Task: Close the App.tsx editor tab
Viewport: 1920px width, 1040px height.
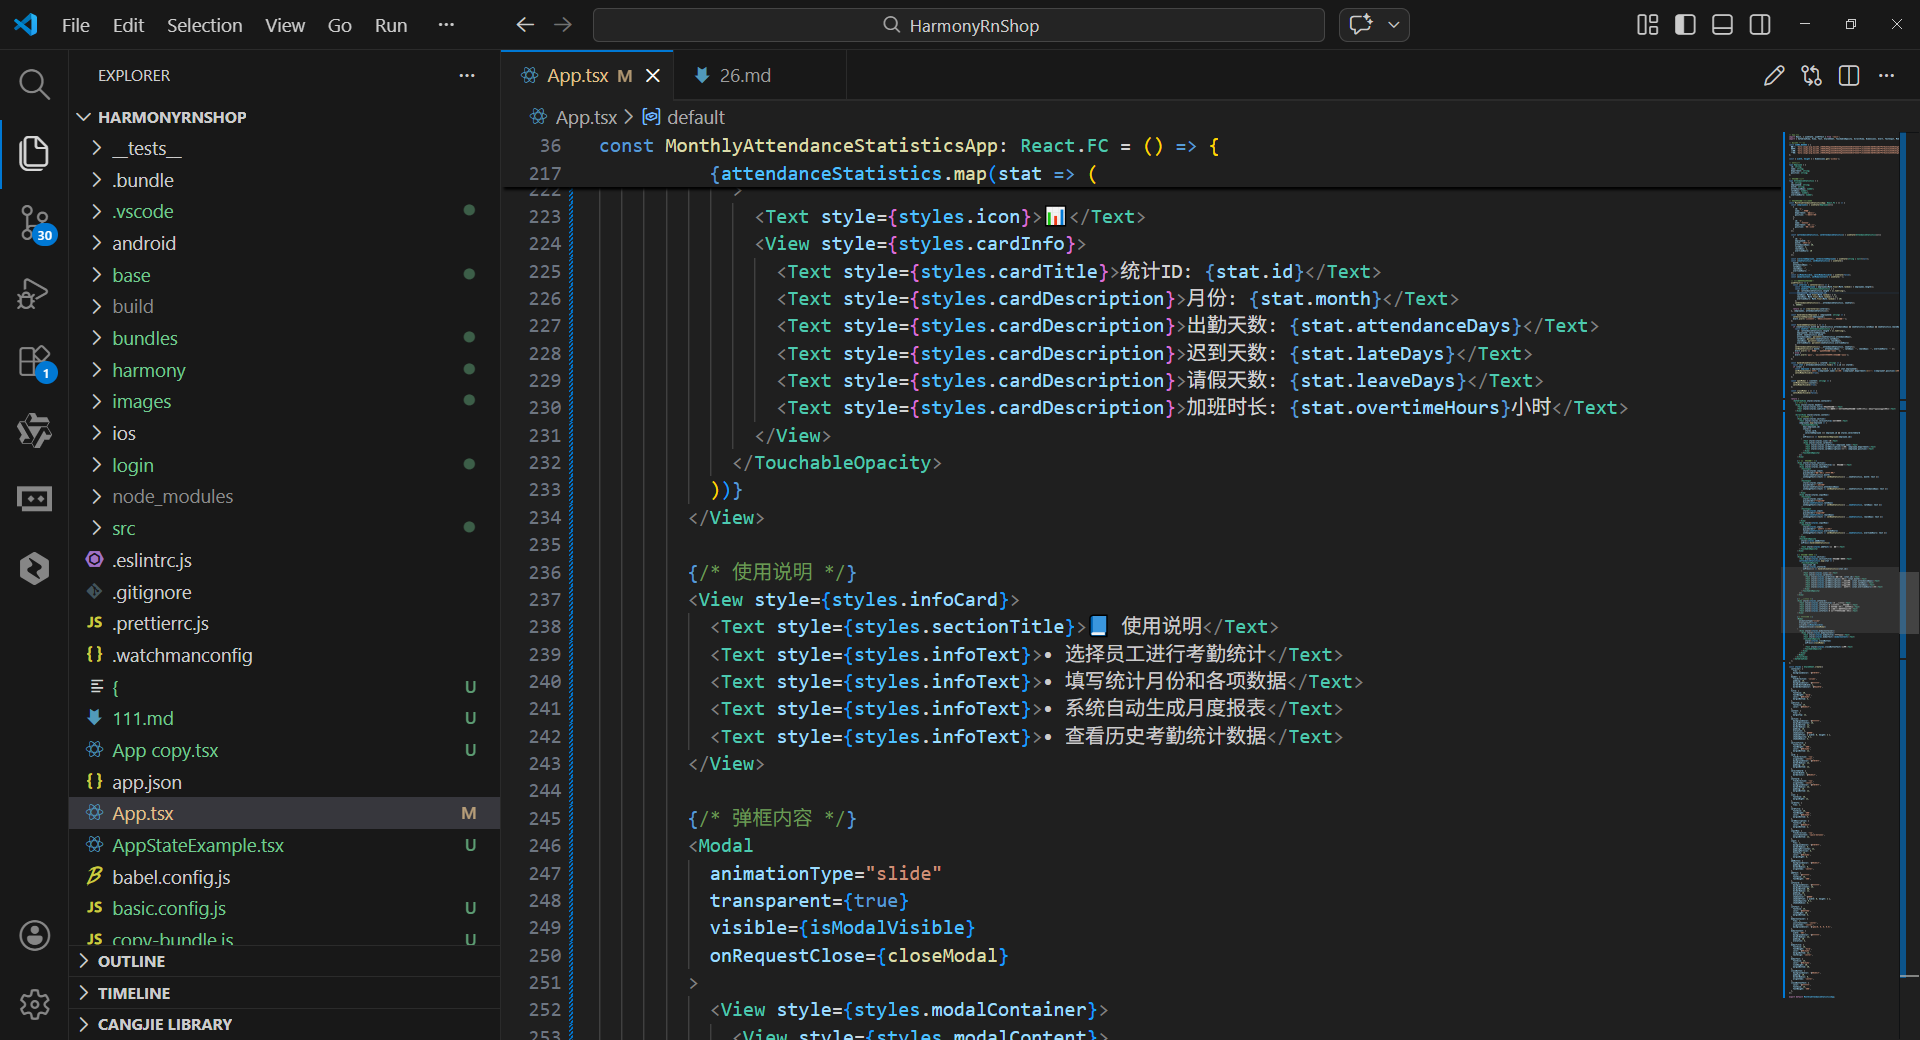Action: (x=653, y=76)
